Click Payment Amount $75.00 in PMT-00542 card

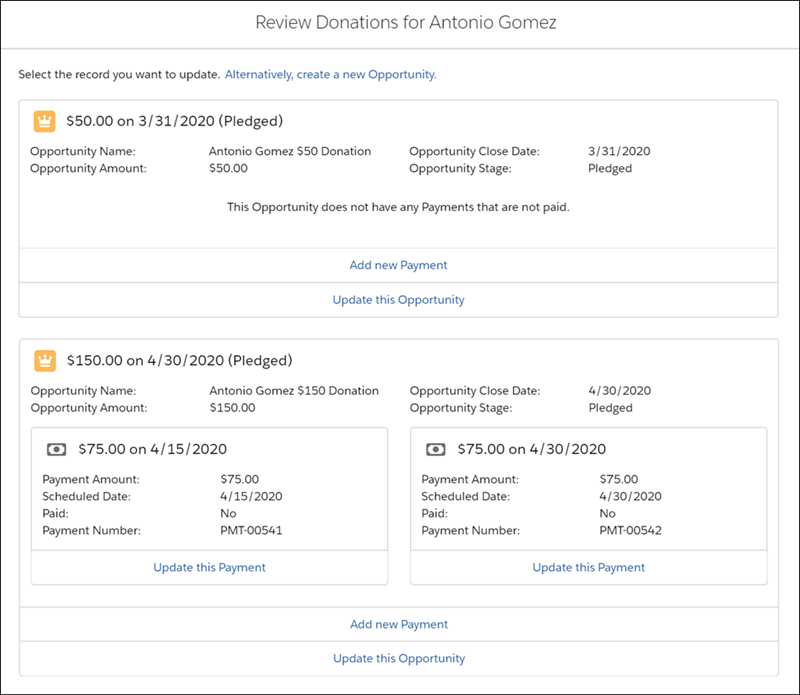coord(619,479)
